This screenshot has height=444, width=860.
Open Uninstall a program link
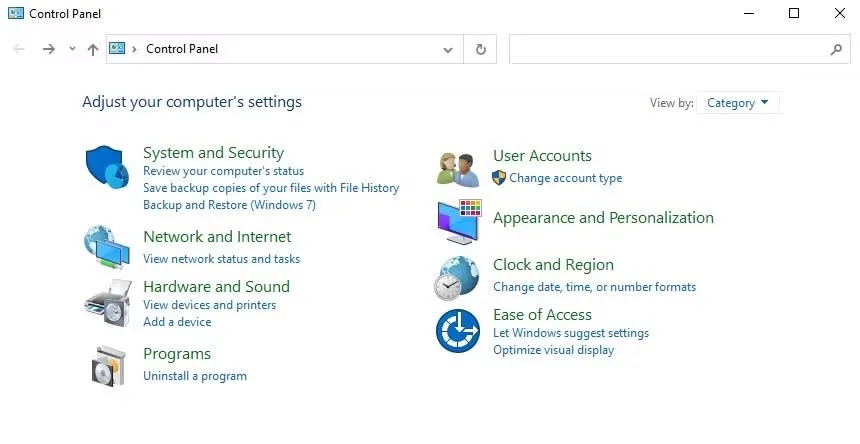pos(194,376)
